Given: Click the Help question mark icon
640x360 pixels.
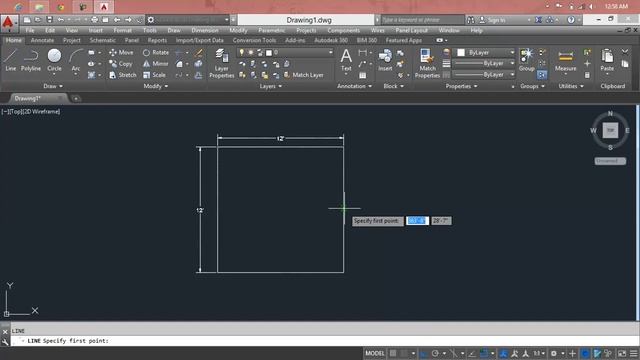Looking at the screenshot, I should 571,20.
